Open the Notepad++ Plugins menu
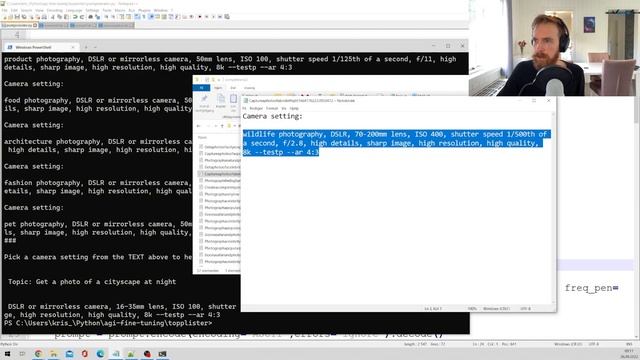Image resolution: width=640 pixels, height=360 pixels. point(144,10)
